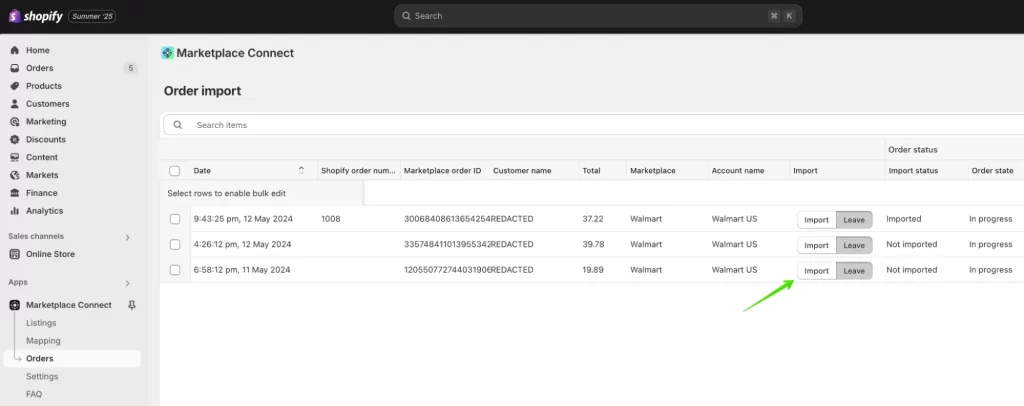The height and width of the screenshot is (406, 1024).
Task: Select the 9:43:25 pm order checkbox
Action: click(x=175, y=219)
